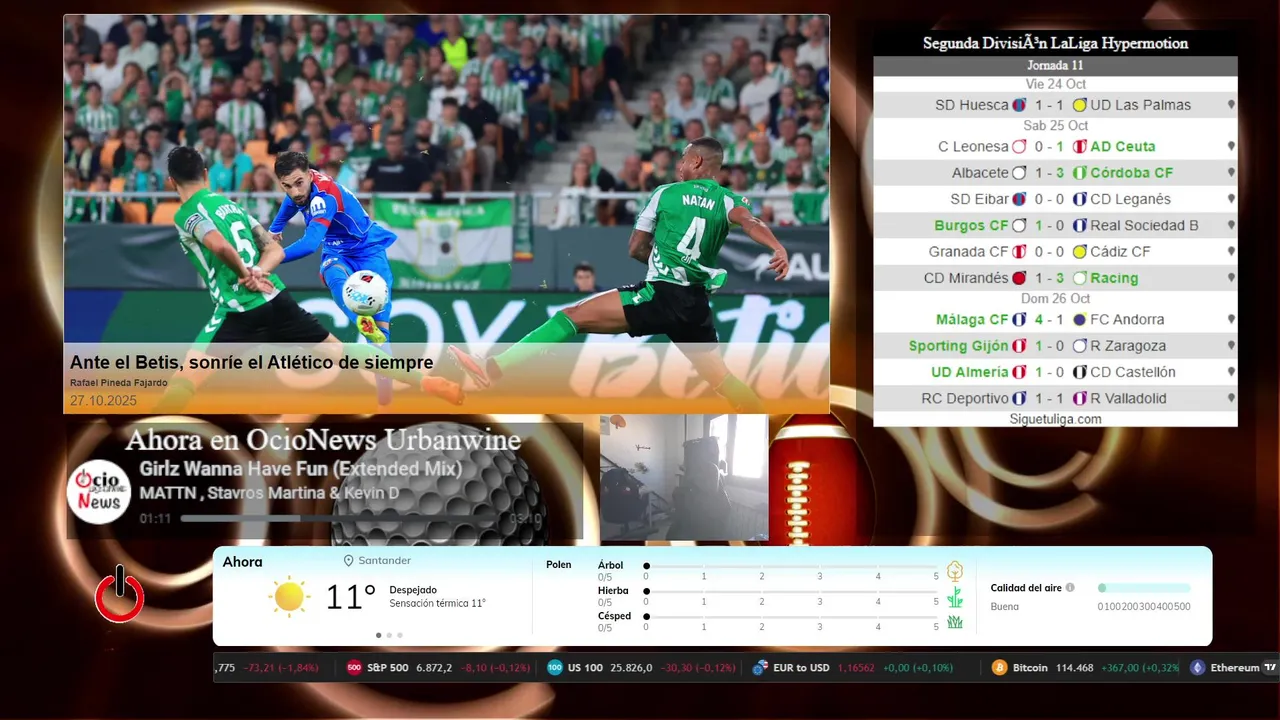Click the location pin for SD Eibar match
Screen dimensions: 1280x720
coord(1231,199)
